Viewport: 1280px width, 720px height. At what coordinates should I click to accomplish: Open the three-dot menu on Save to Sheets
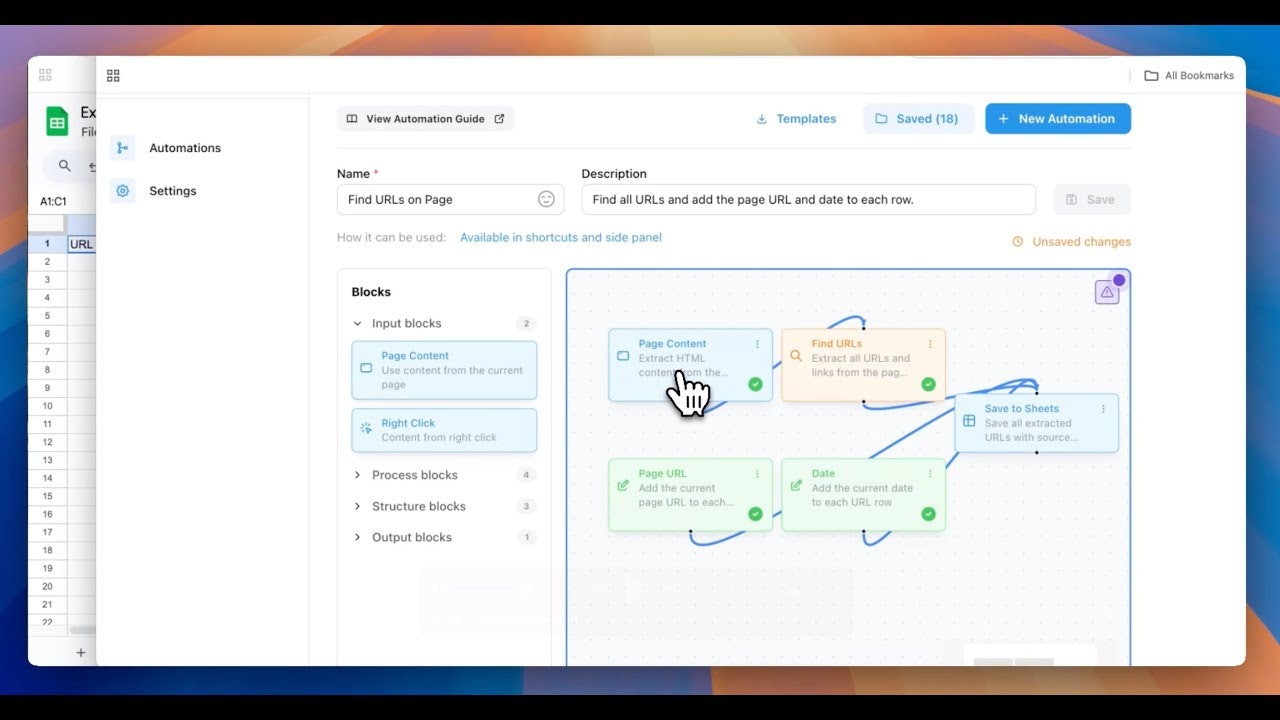pos(1104,408)
